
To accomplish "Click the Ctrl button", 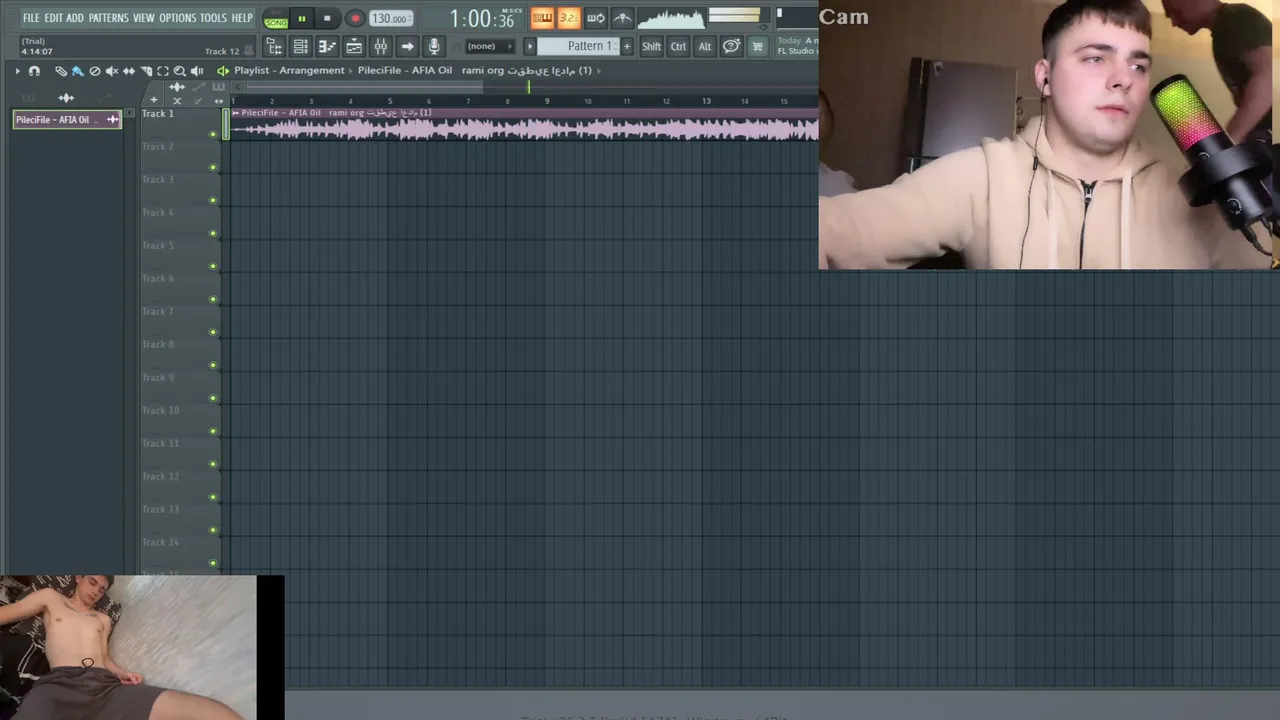I will (678, 46).
